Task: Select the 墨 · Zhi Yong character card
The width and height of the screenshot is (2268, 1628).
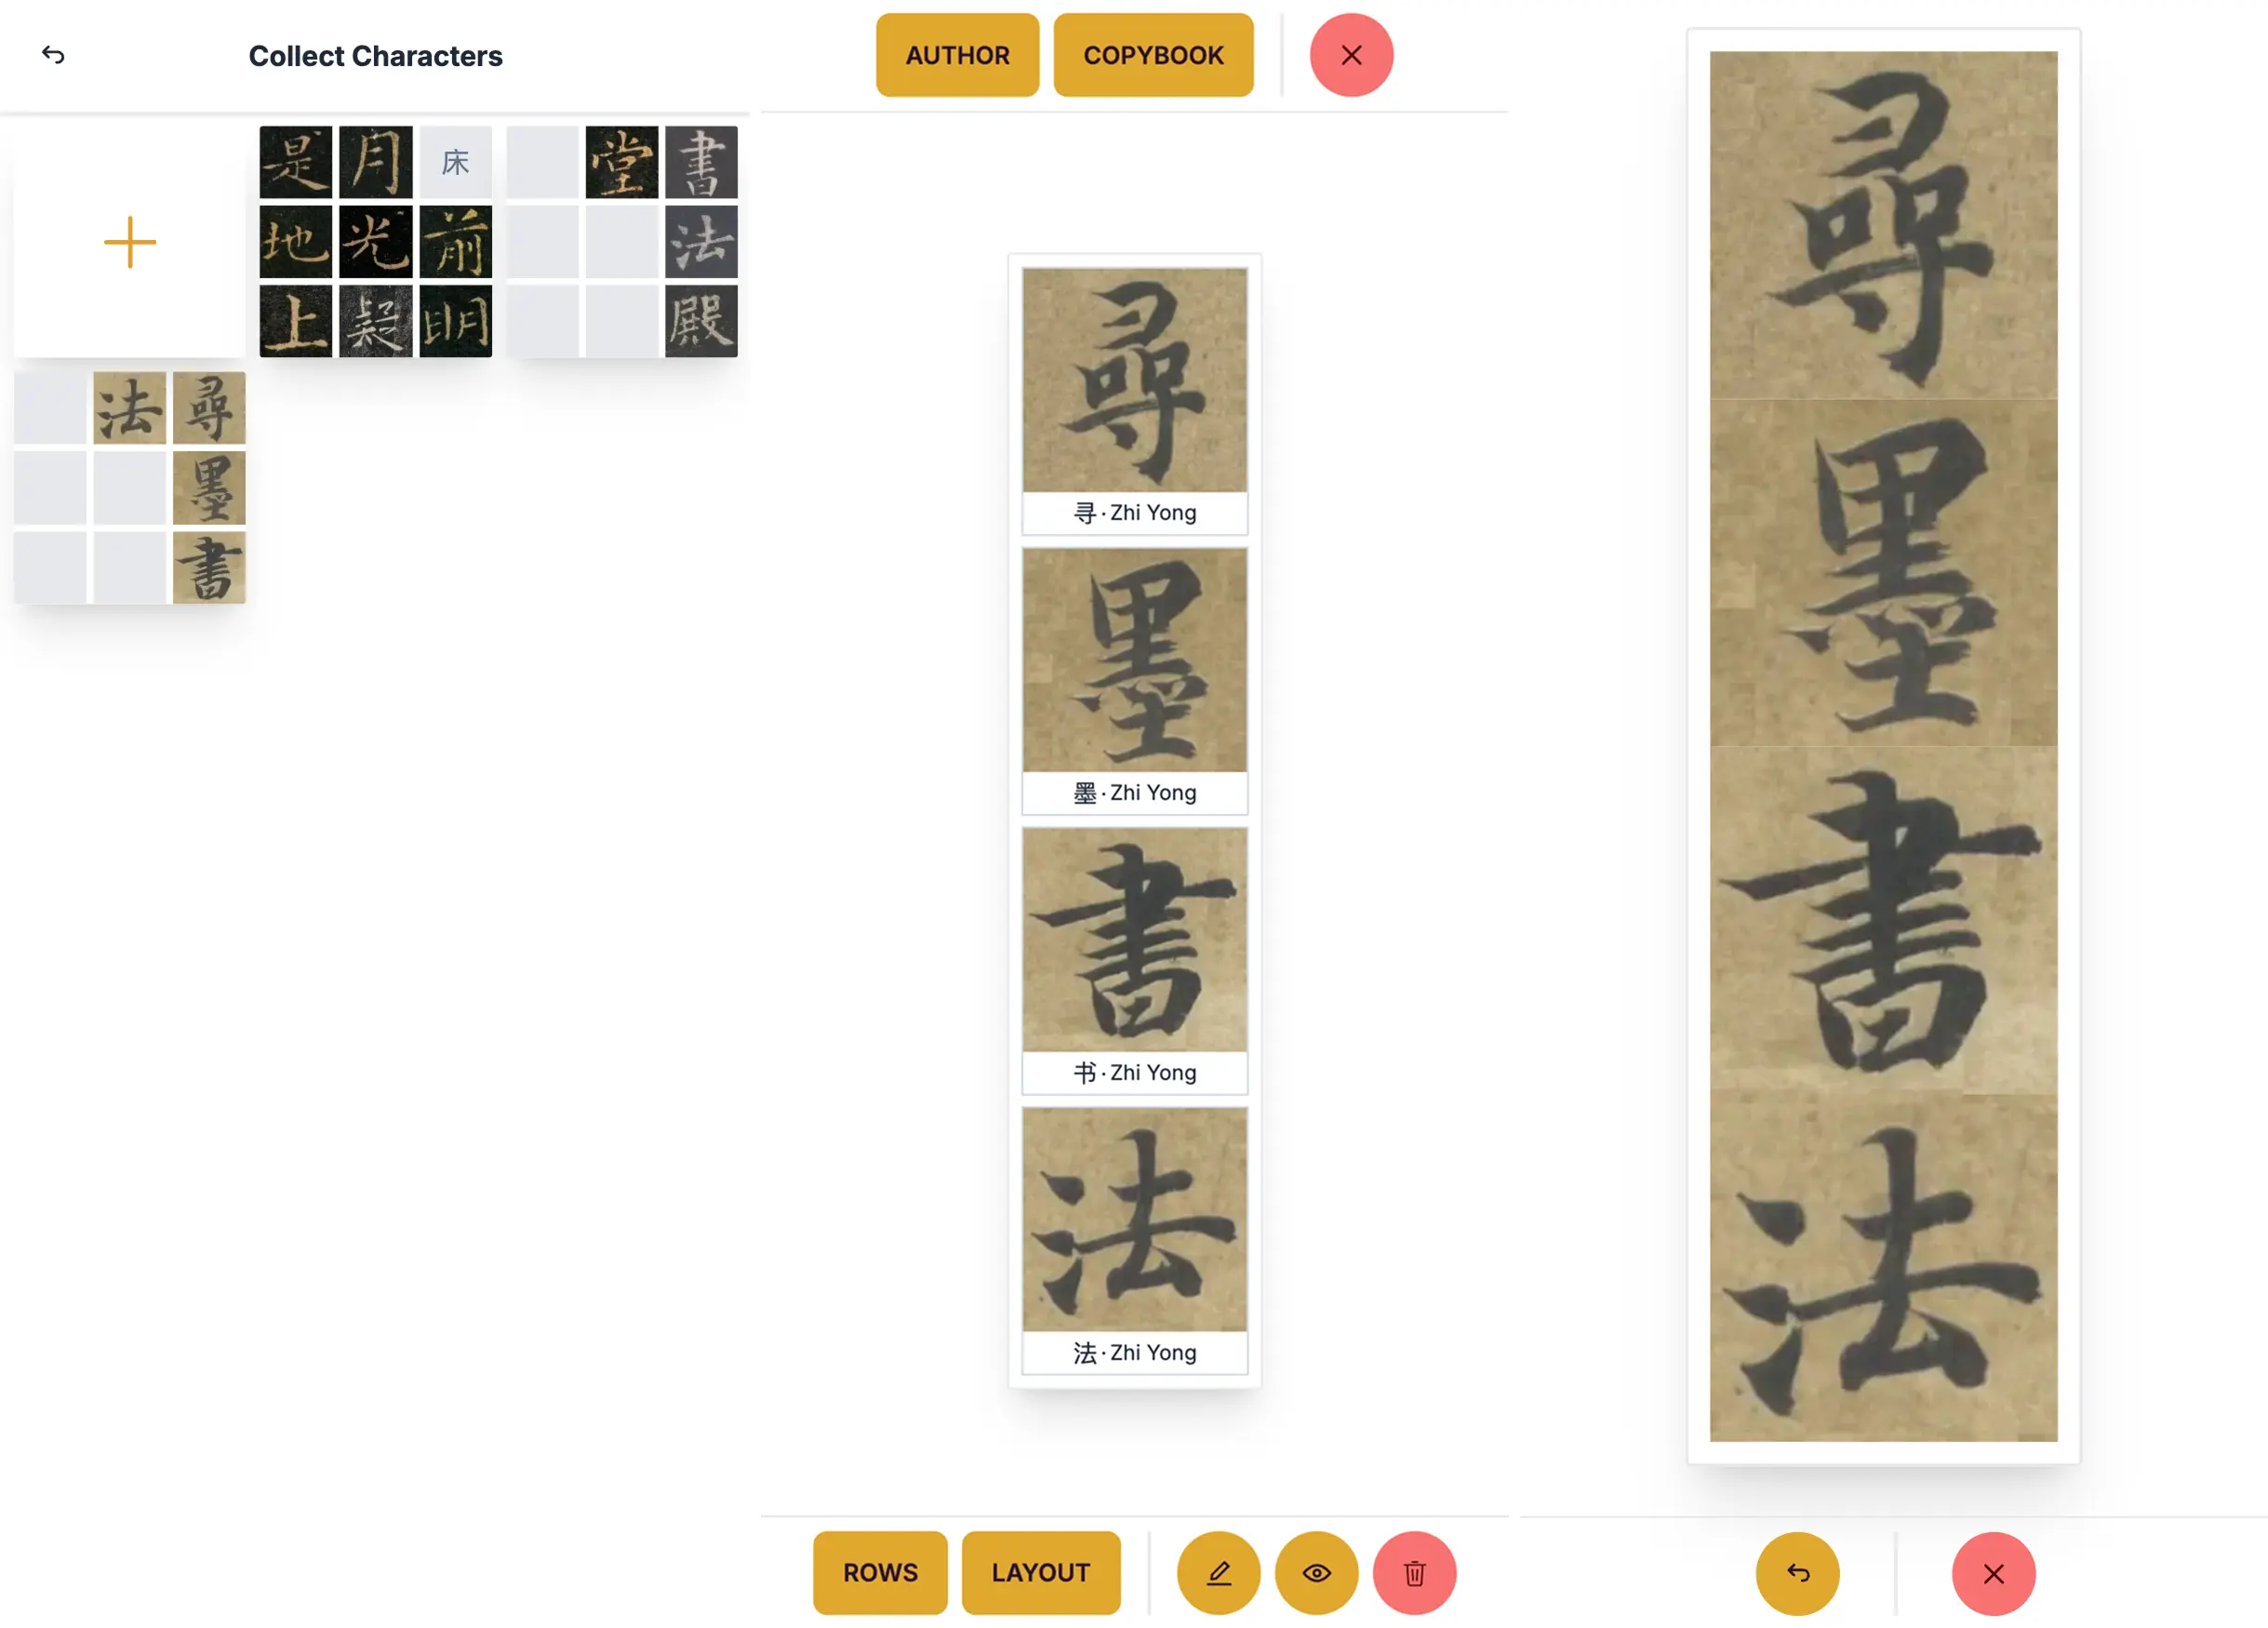Action: coord(1134,680)
